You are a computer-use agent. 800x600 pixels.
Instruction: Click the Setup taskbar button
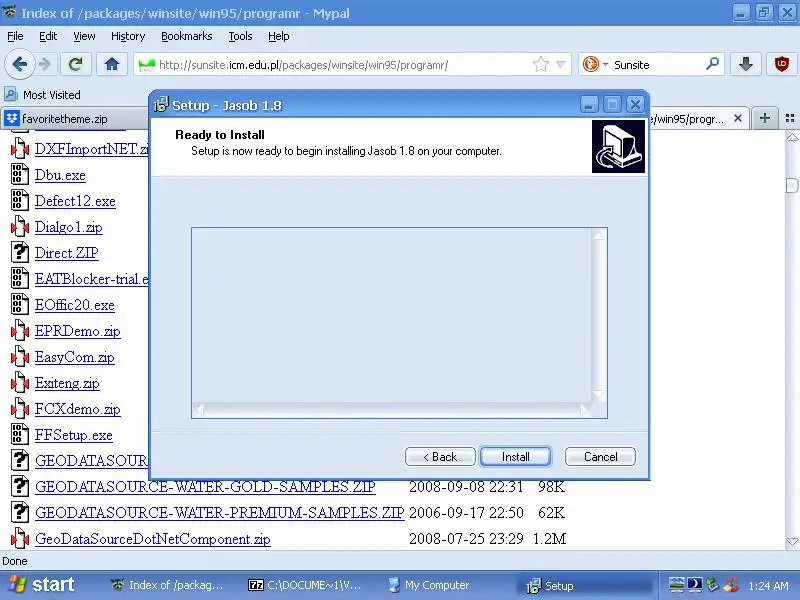tap(586, 585)
